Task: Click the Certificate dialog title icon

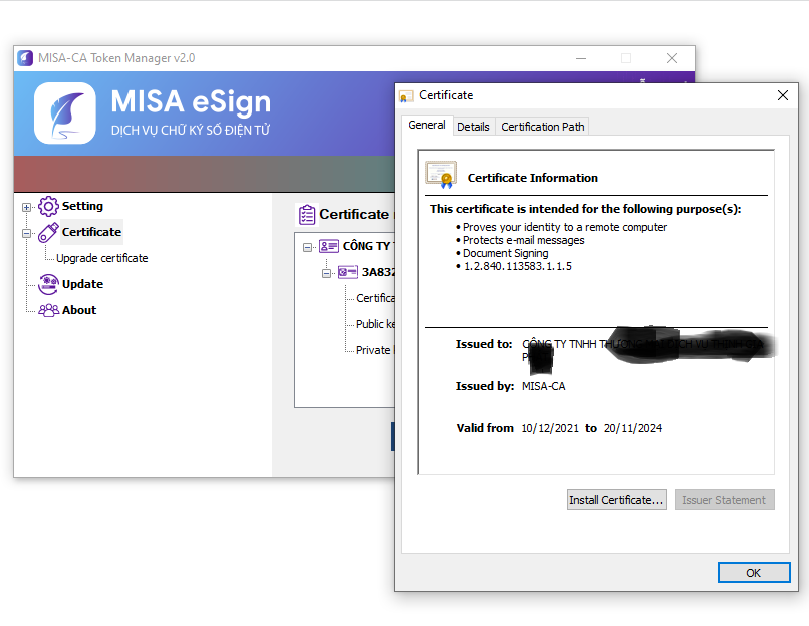Action: coord(406,95)
